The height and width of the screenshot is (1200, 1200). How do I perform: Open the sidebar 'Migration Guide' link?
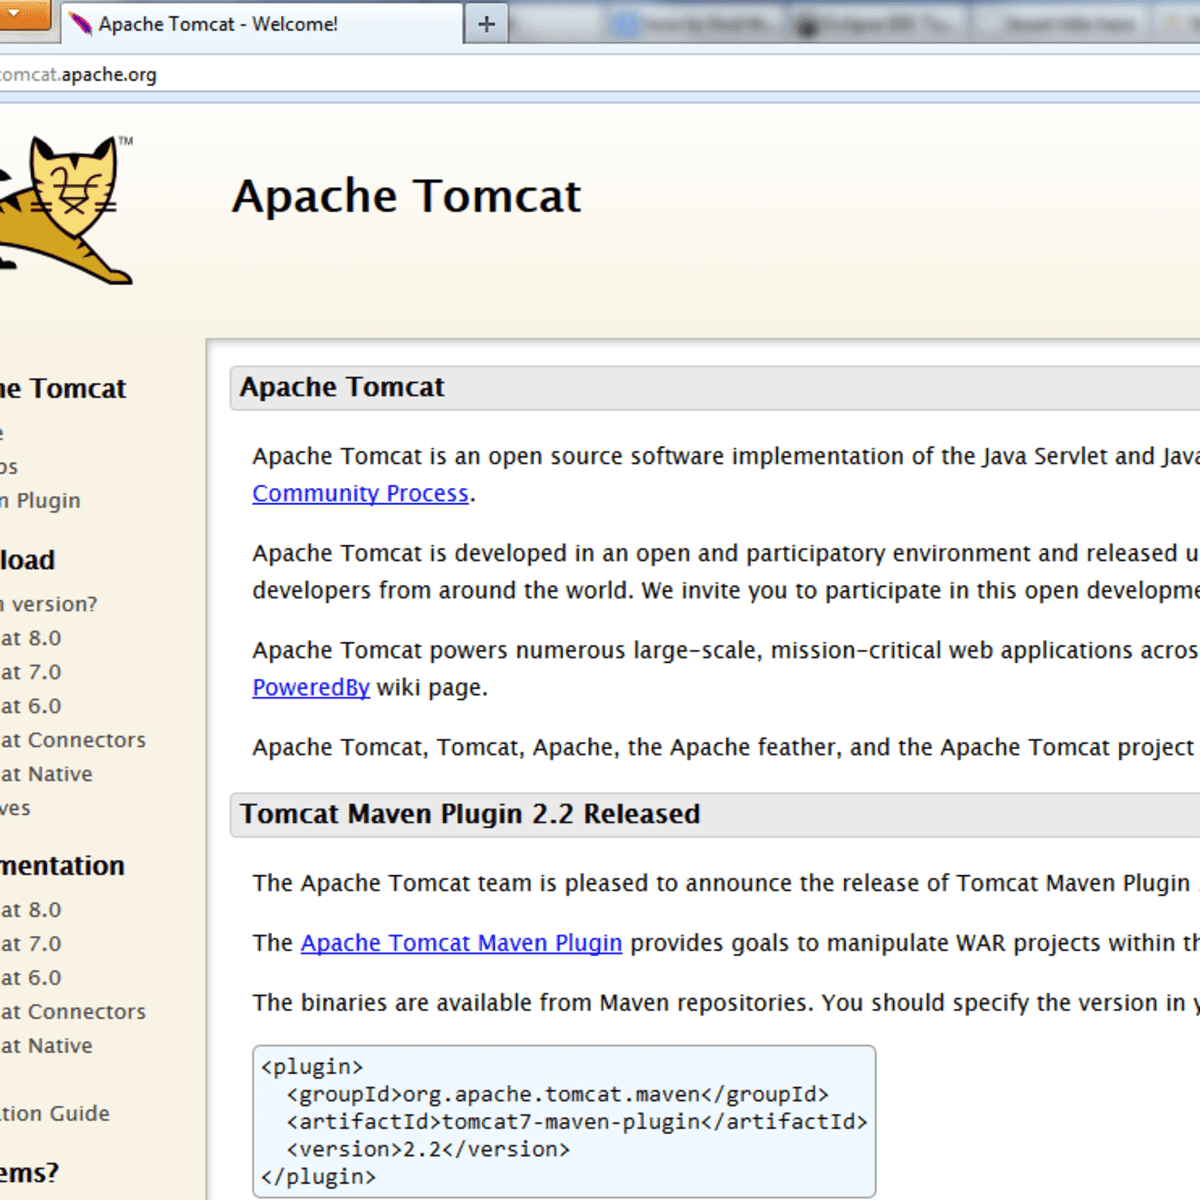55,1114
